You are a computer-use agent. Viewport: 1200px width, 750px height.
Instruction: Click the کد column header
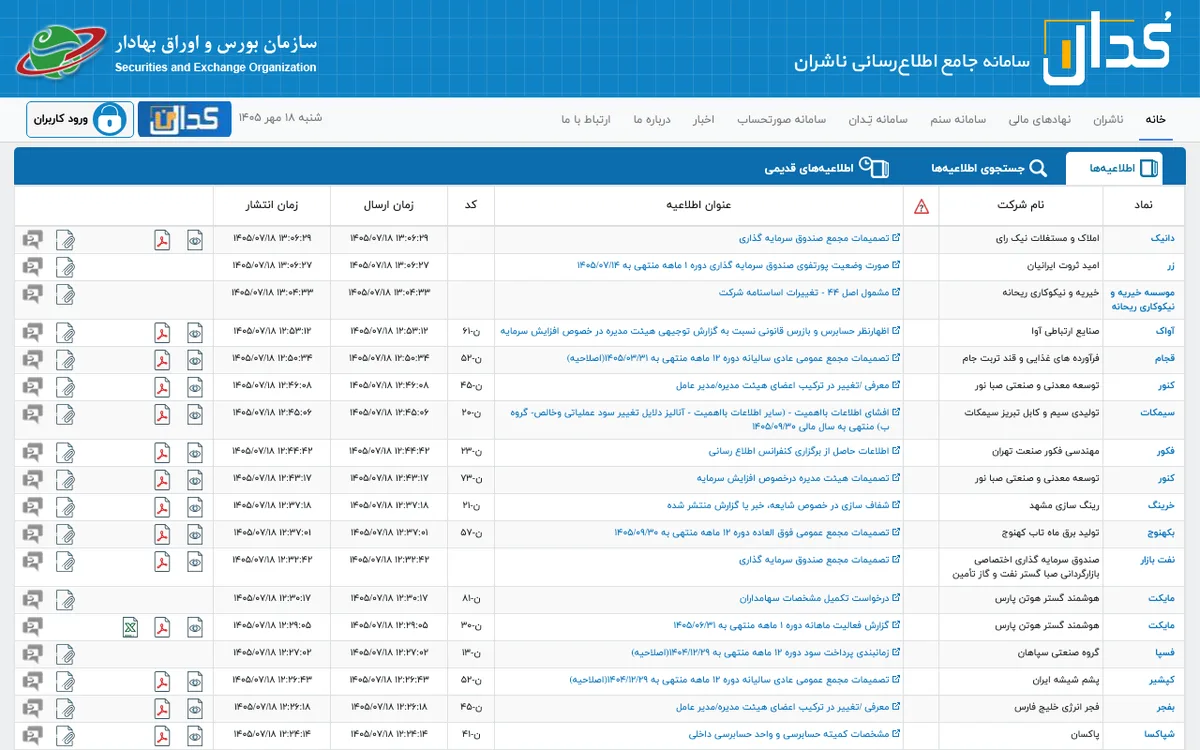point(470,205)
